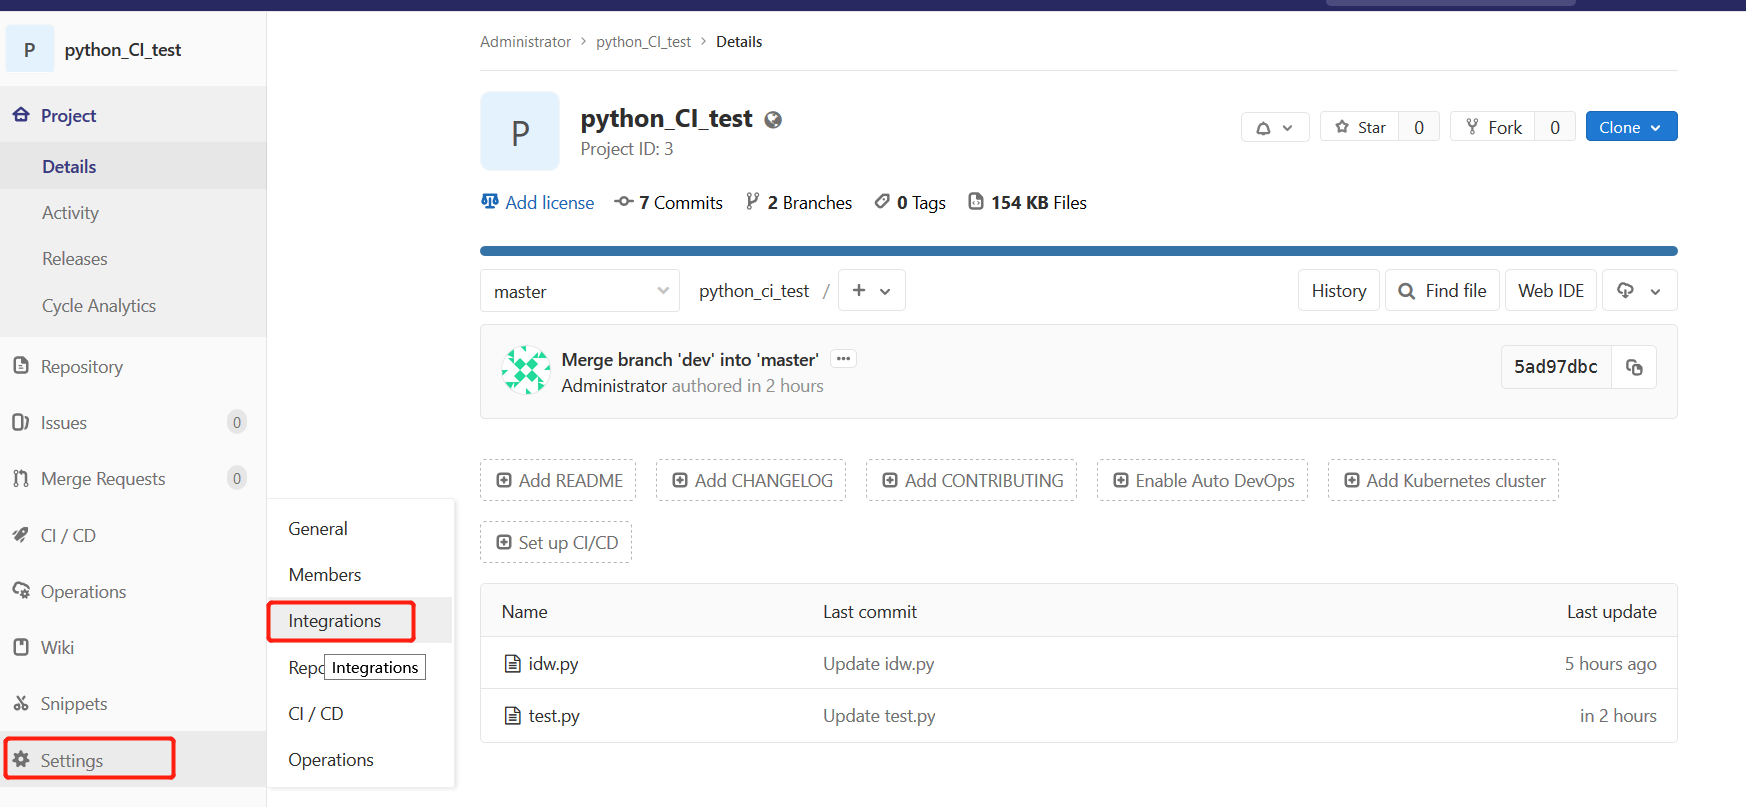Click Add README button
Image resolution: width=1746 pixels, height=807 pixels.
click(x=559, y=480)
